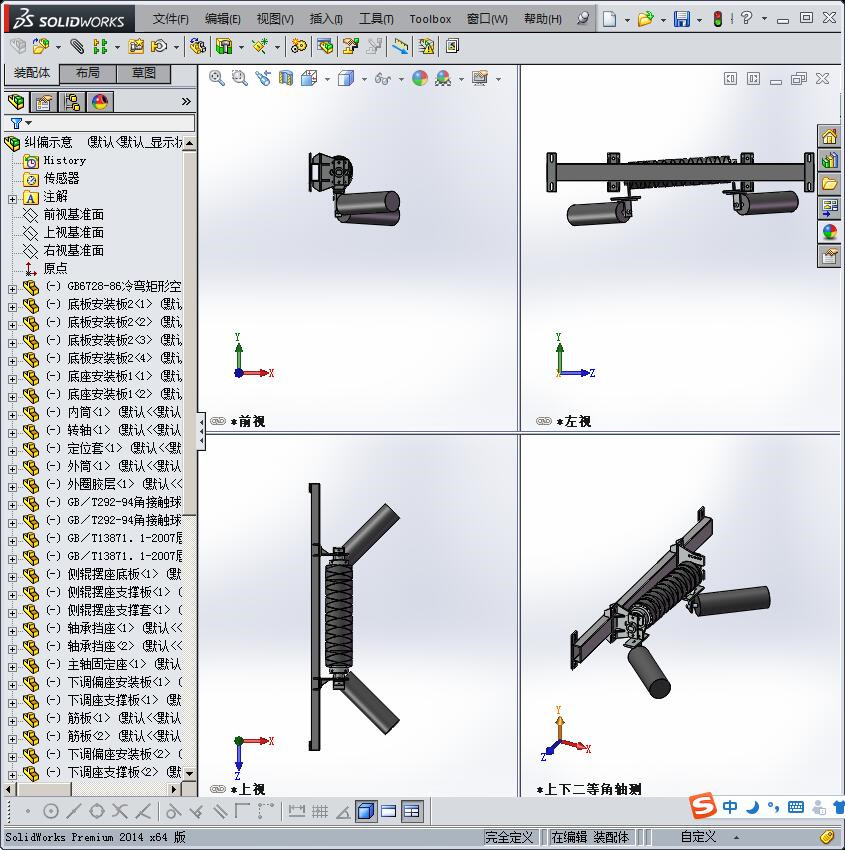Open the File Explorer task pane folder

[829, 184]
